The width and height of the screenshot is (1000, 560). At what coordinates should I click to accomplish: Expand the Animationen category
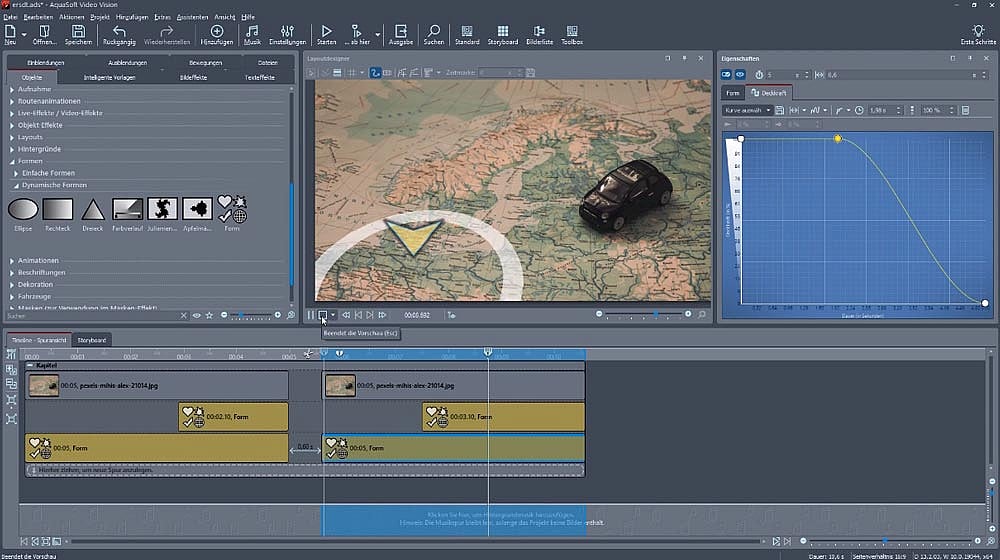(x=39, y=260)
